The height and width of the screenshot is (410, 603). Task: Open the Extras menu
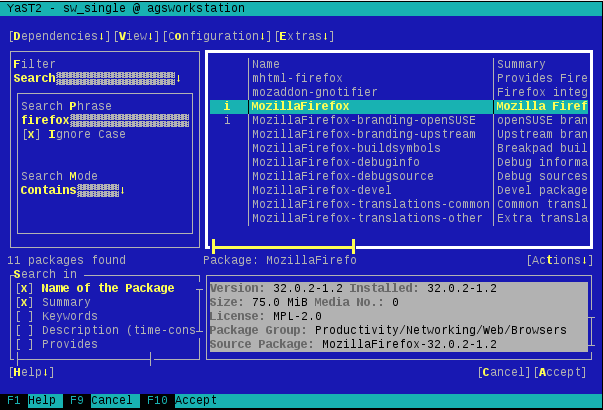[304, 36]
